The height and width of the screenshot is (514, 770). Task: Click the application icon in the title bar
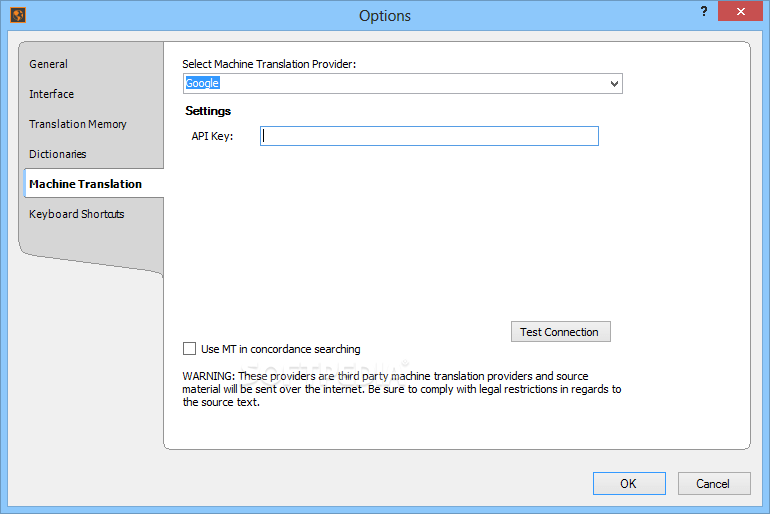click(x=17, y=15)
